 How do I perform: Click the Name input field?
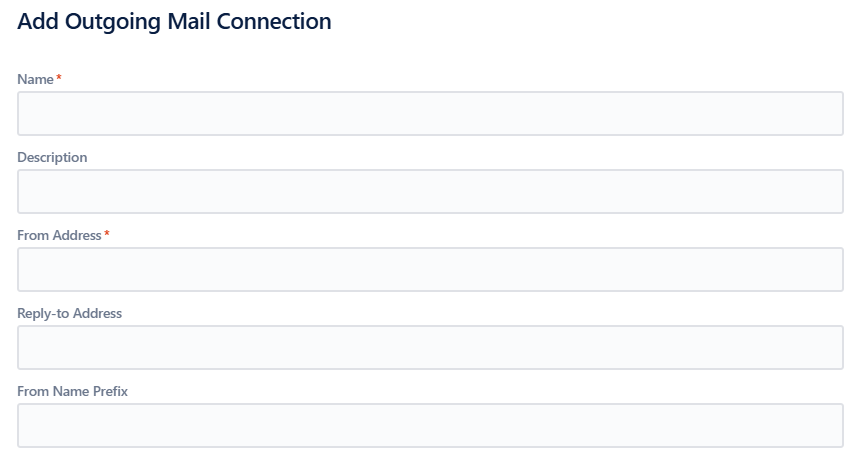430,114
